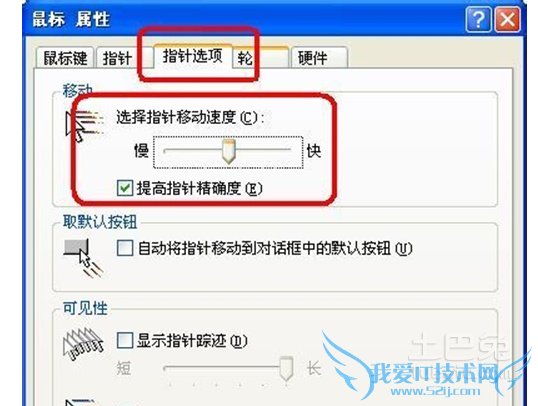Screen dimensions: 538x406
Task: Click the snap-to default button icon
Action: point(83,258)
